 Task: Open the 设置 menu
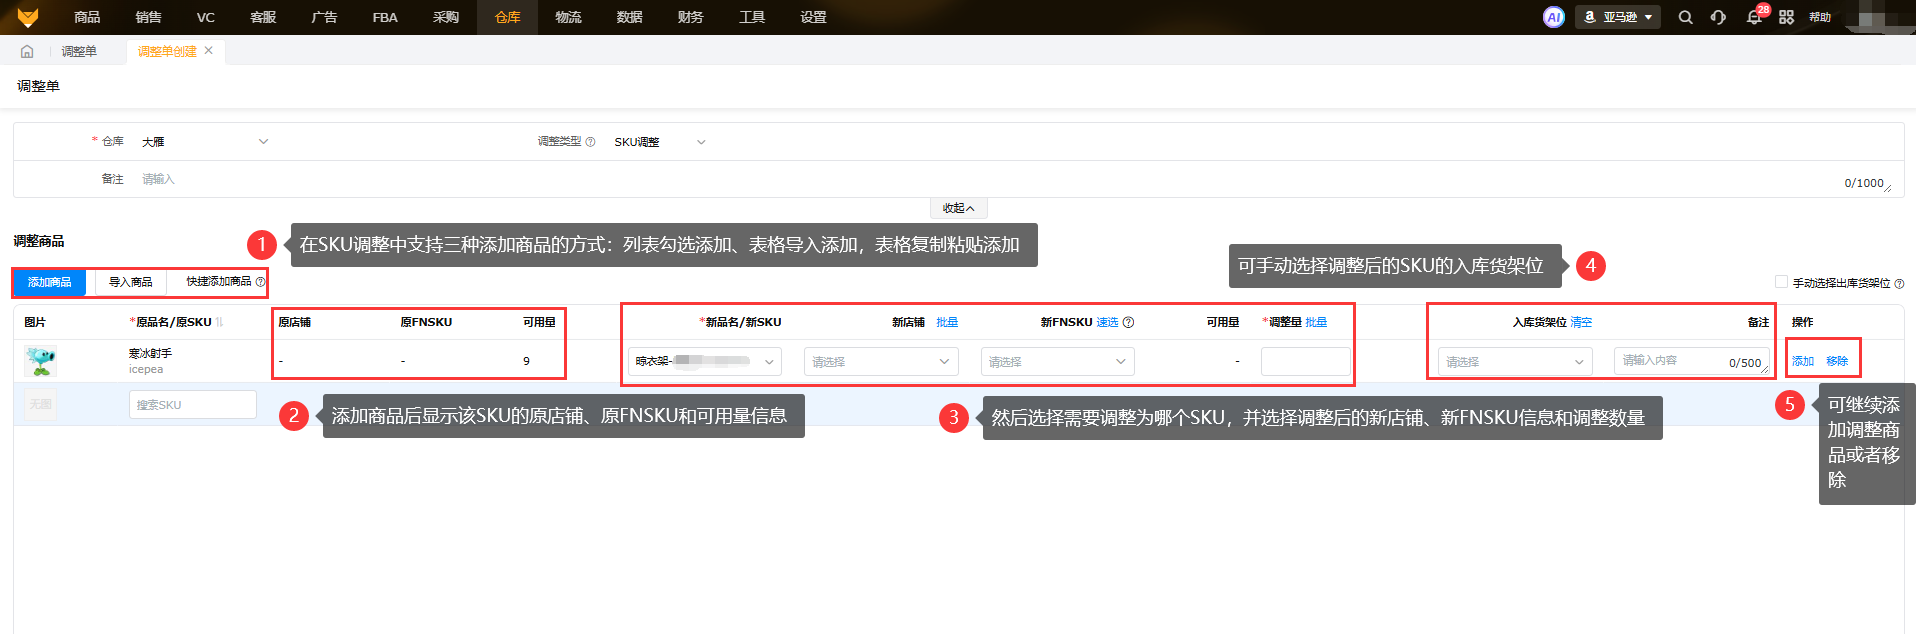813,17
